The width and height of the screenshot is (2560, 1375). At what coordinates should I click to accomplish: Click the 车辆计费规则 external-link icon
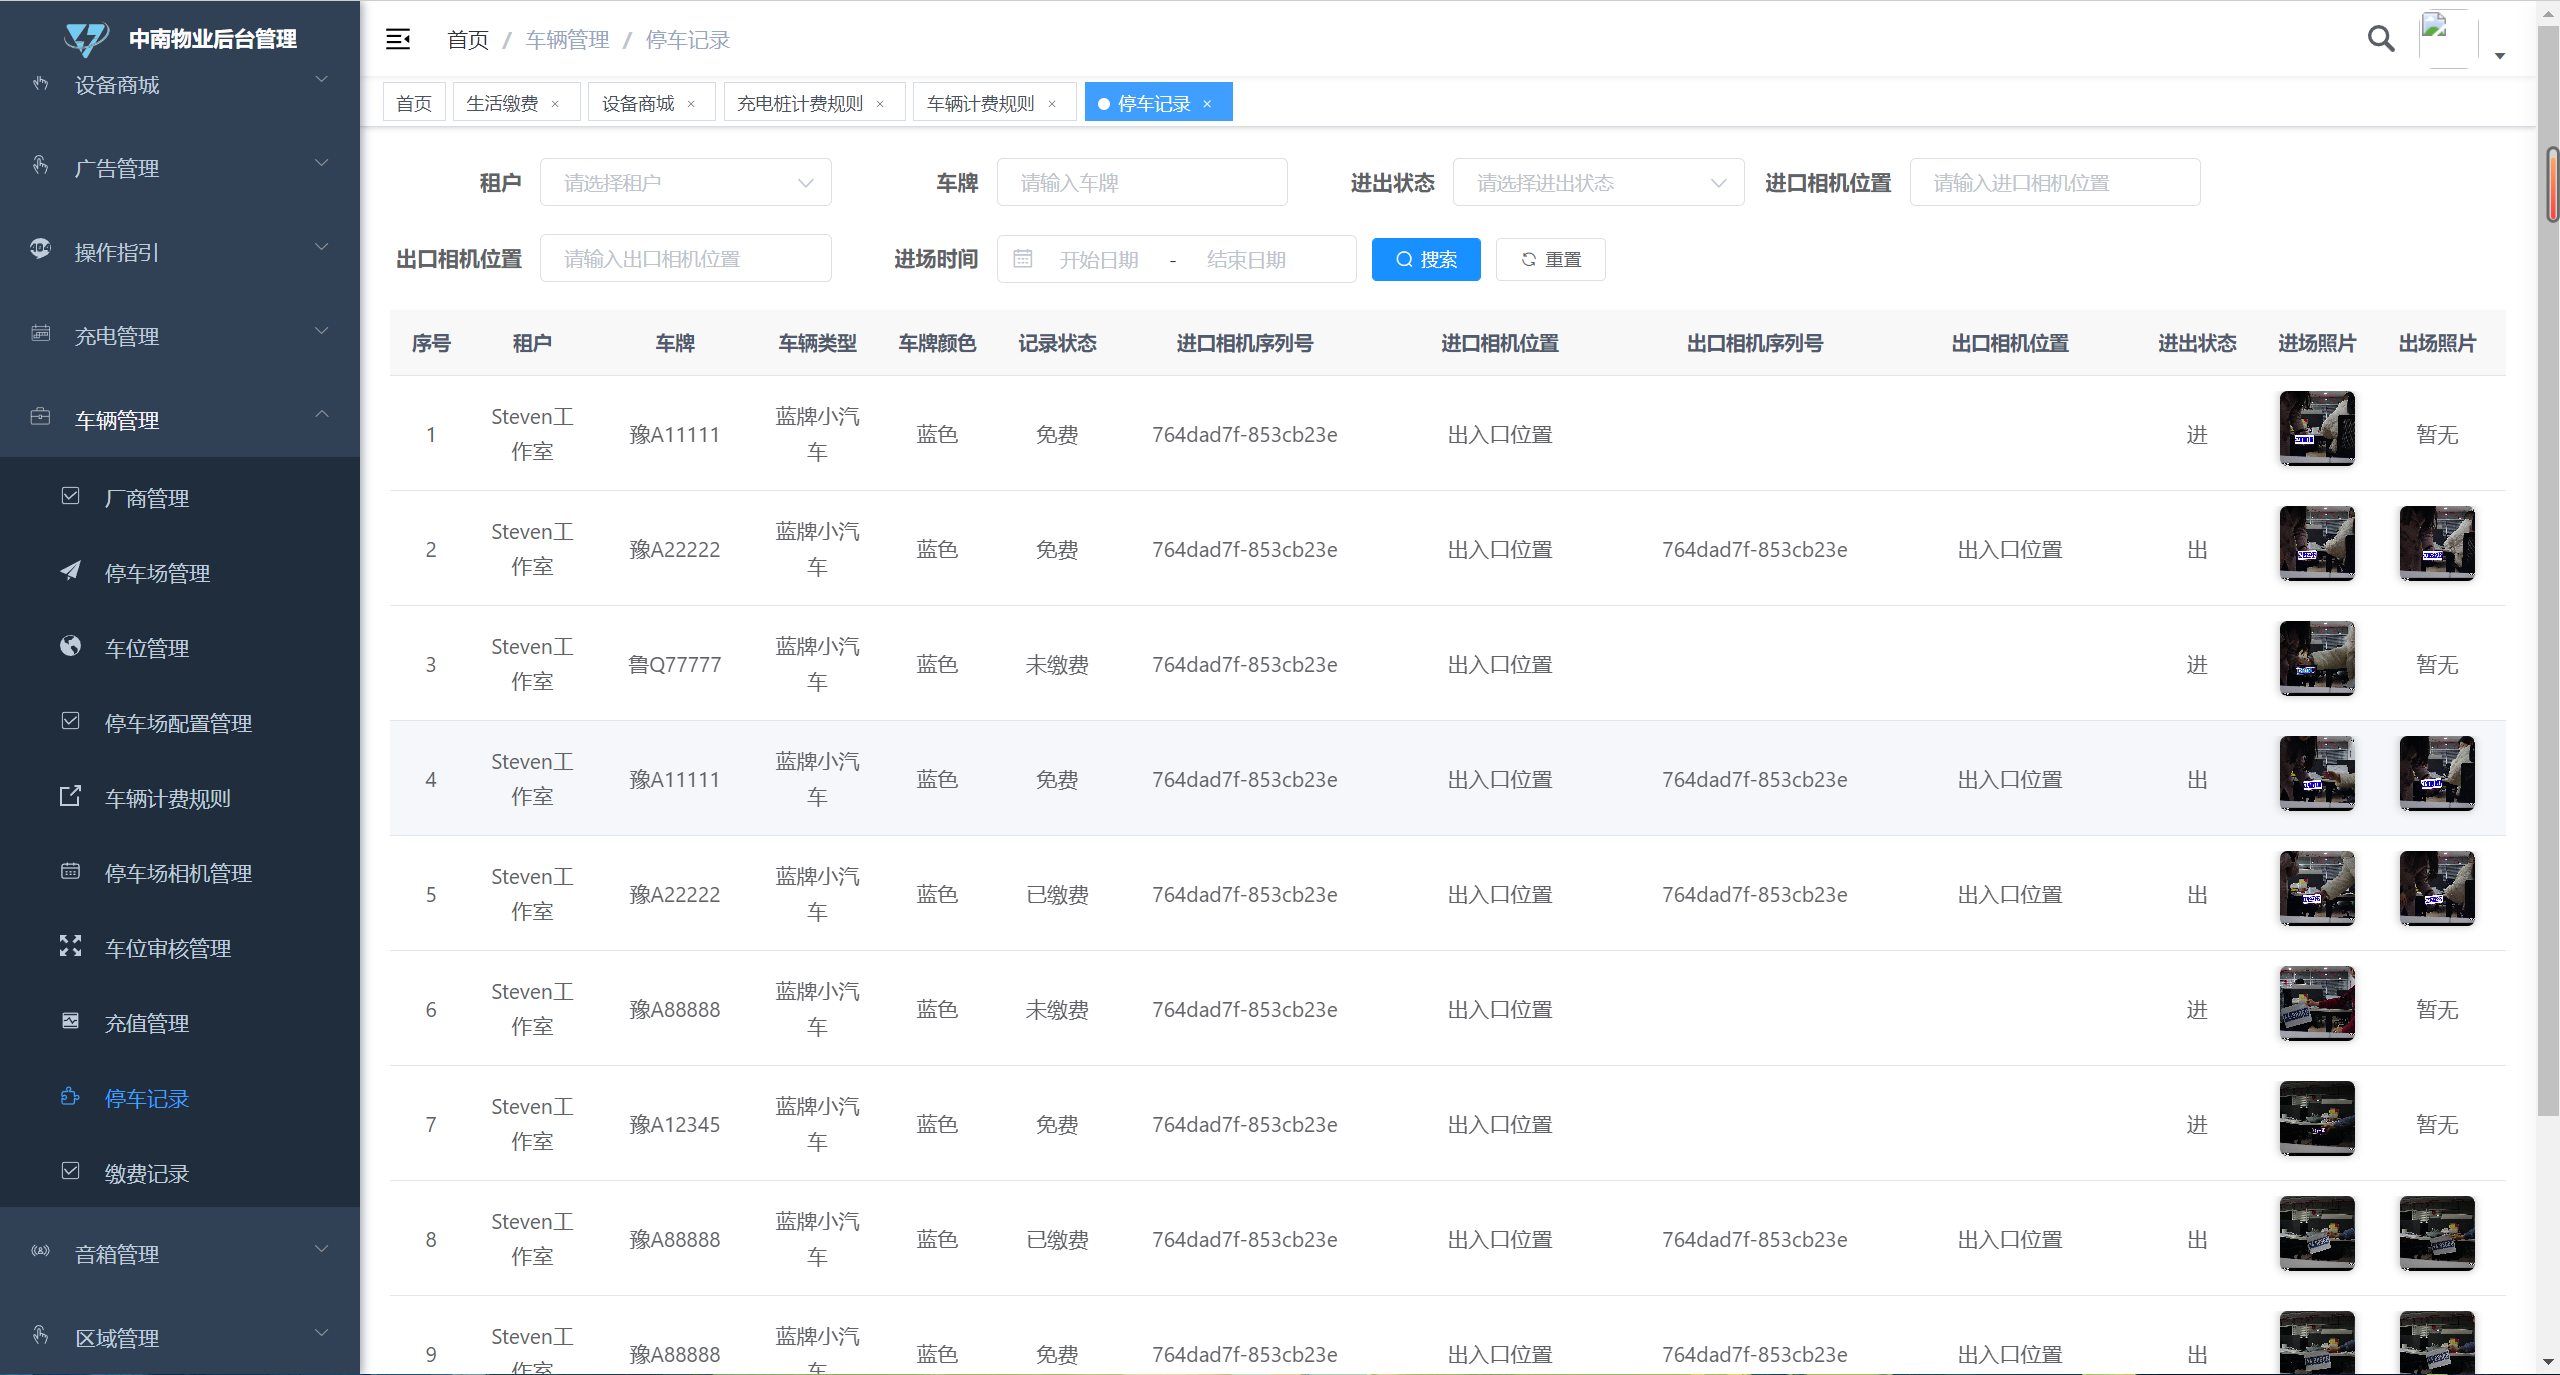(70, 796)
